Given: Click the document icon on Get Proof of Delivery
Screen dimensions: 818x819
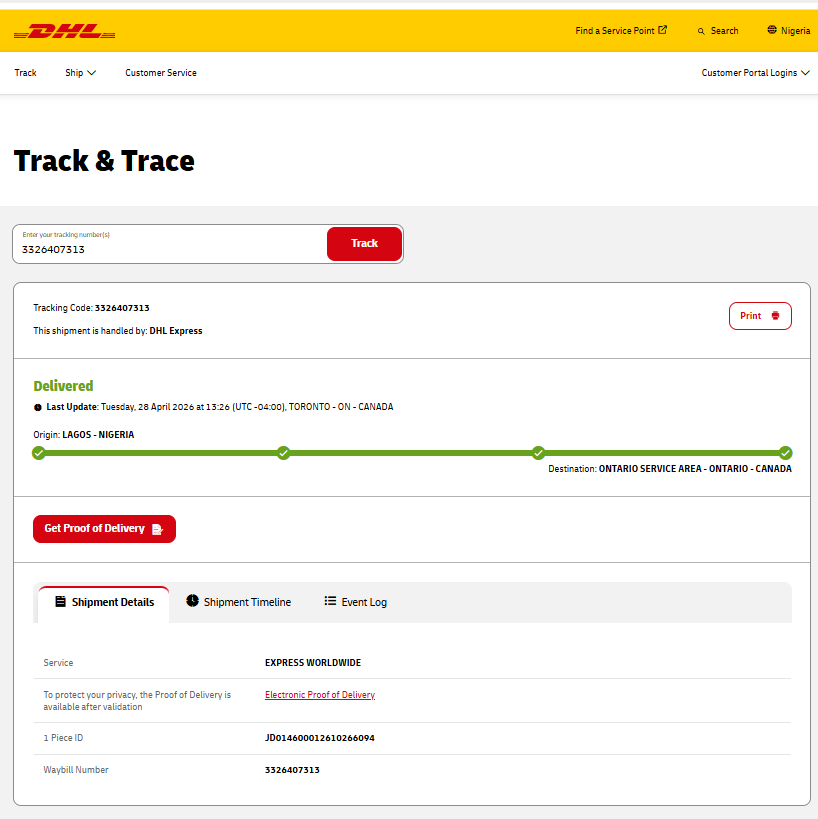Looking at the screenshot, I should [157, 529].
